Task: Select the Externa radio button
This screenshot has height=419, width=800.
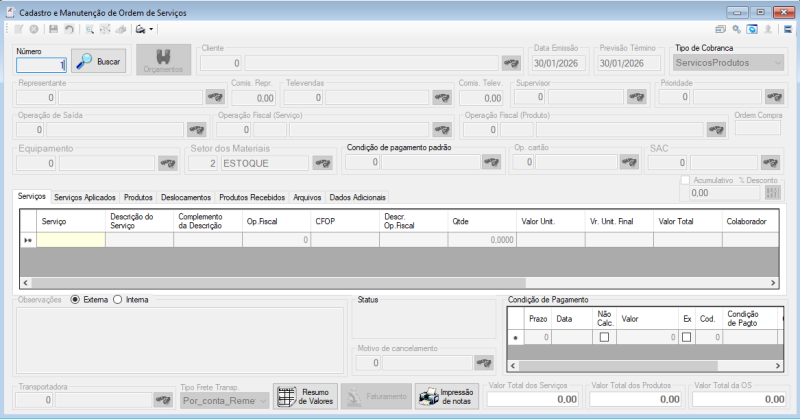Action: pyautogui.click(x=75, y=300)
